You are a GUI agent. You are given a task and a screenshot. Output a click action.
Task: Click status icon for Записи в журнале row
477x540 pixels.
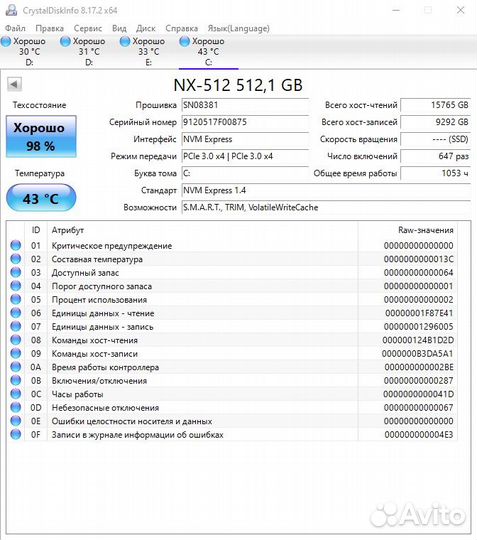(x=15, y=435)
